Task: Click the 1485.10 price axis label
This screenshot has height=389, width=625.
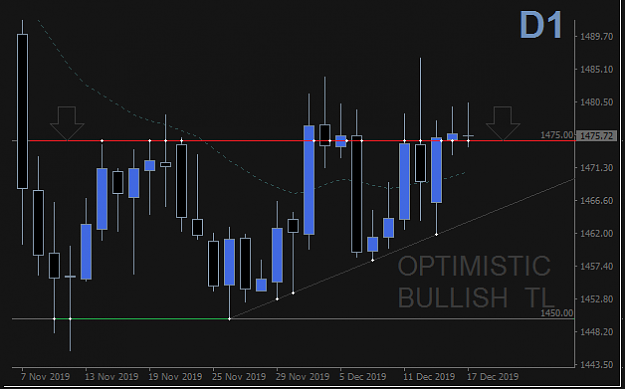Action: 597,70
